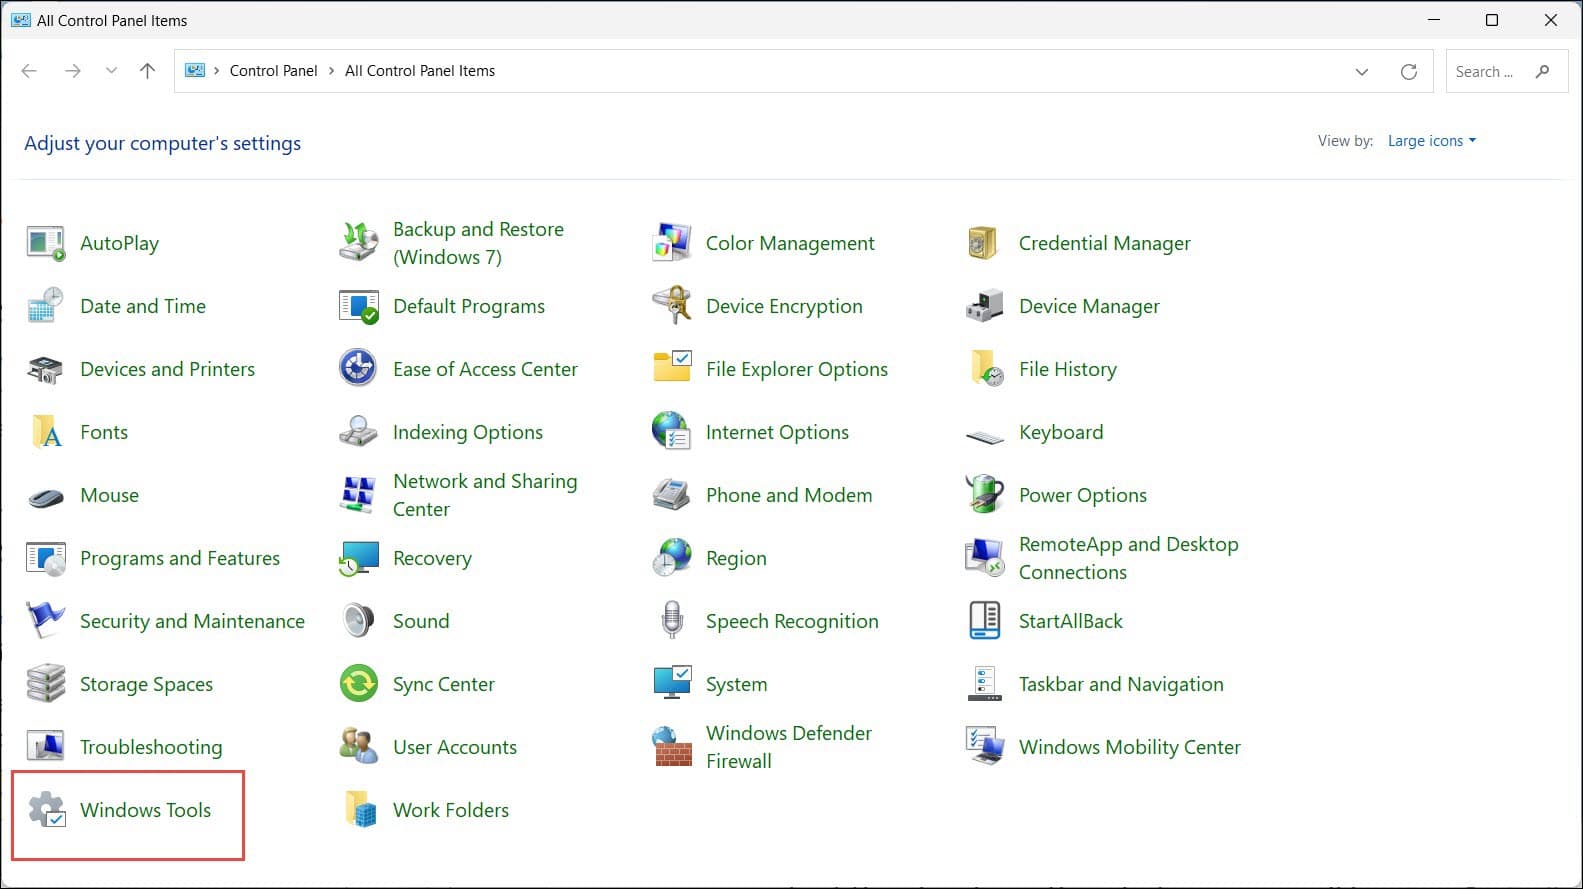
Task: Click the Control Panel breadcrumb
Action: (273, 71)
